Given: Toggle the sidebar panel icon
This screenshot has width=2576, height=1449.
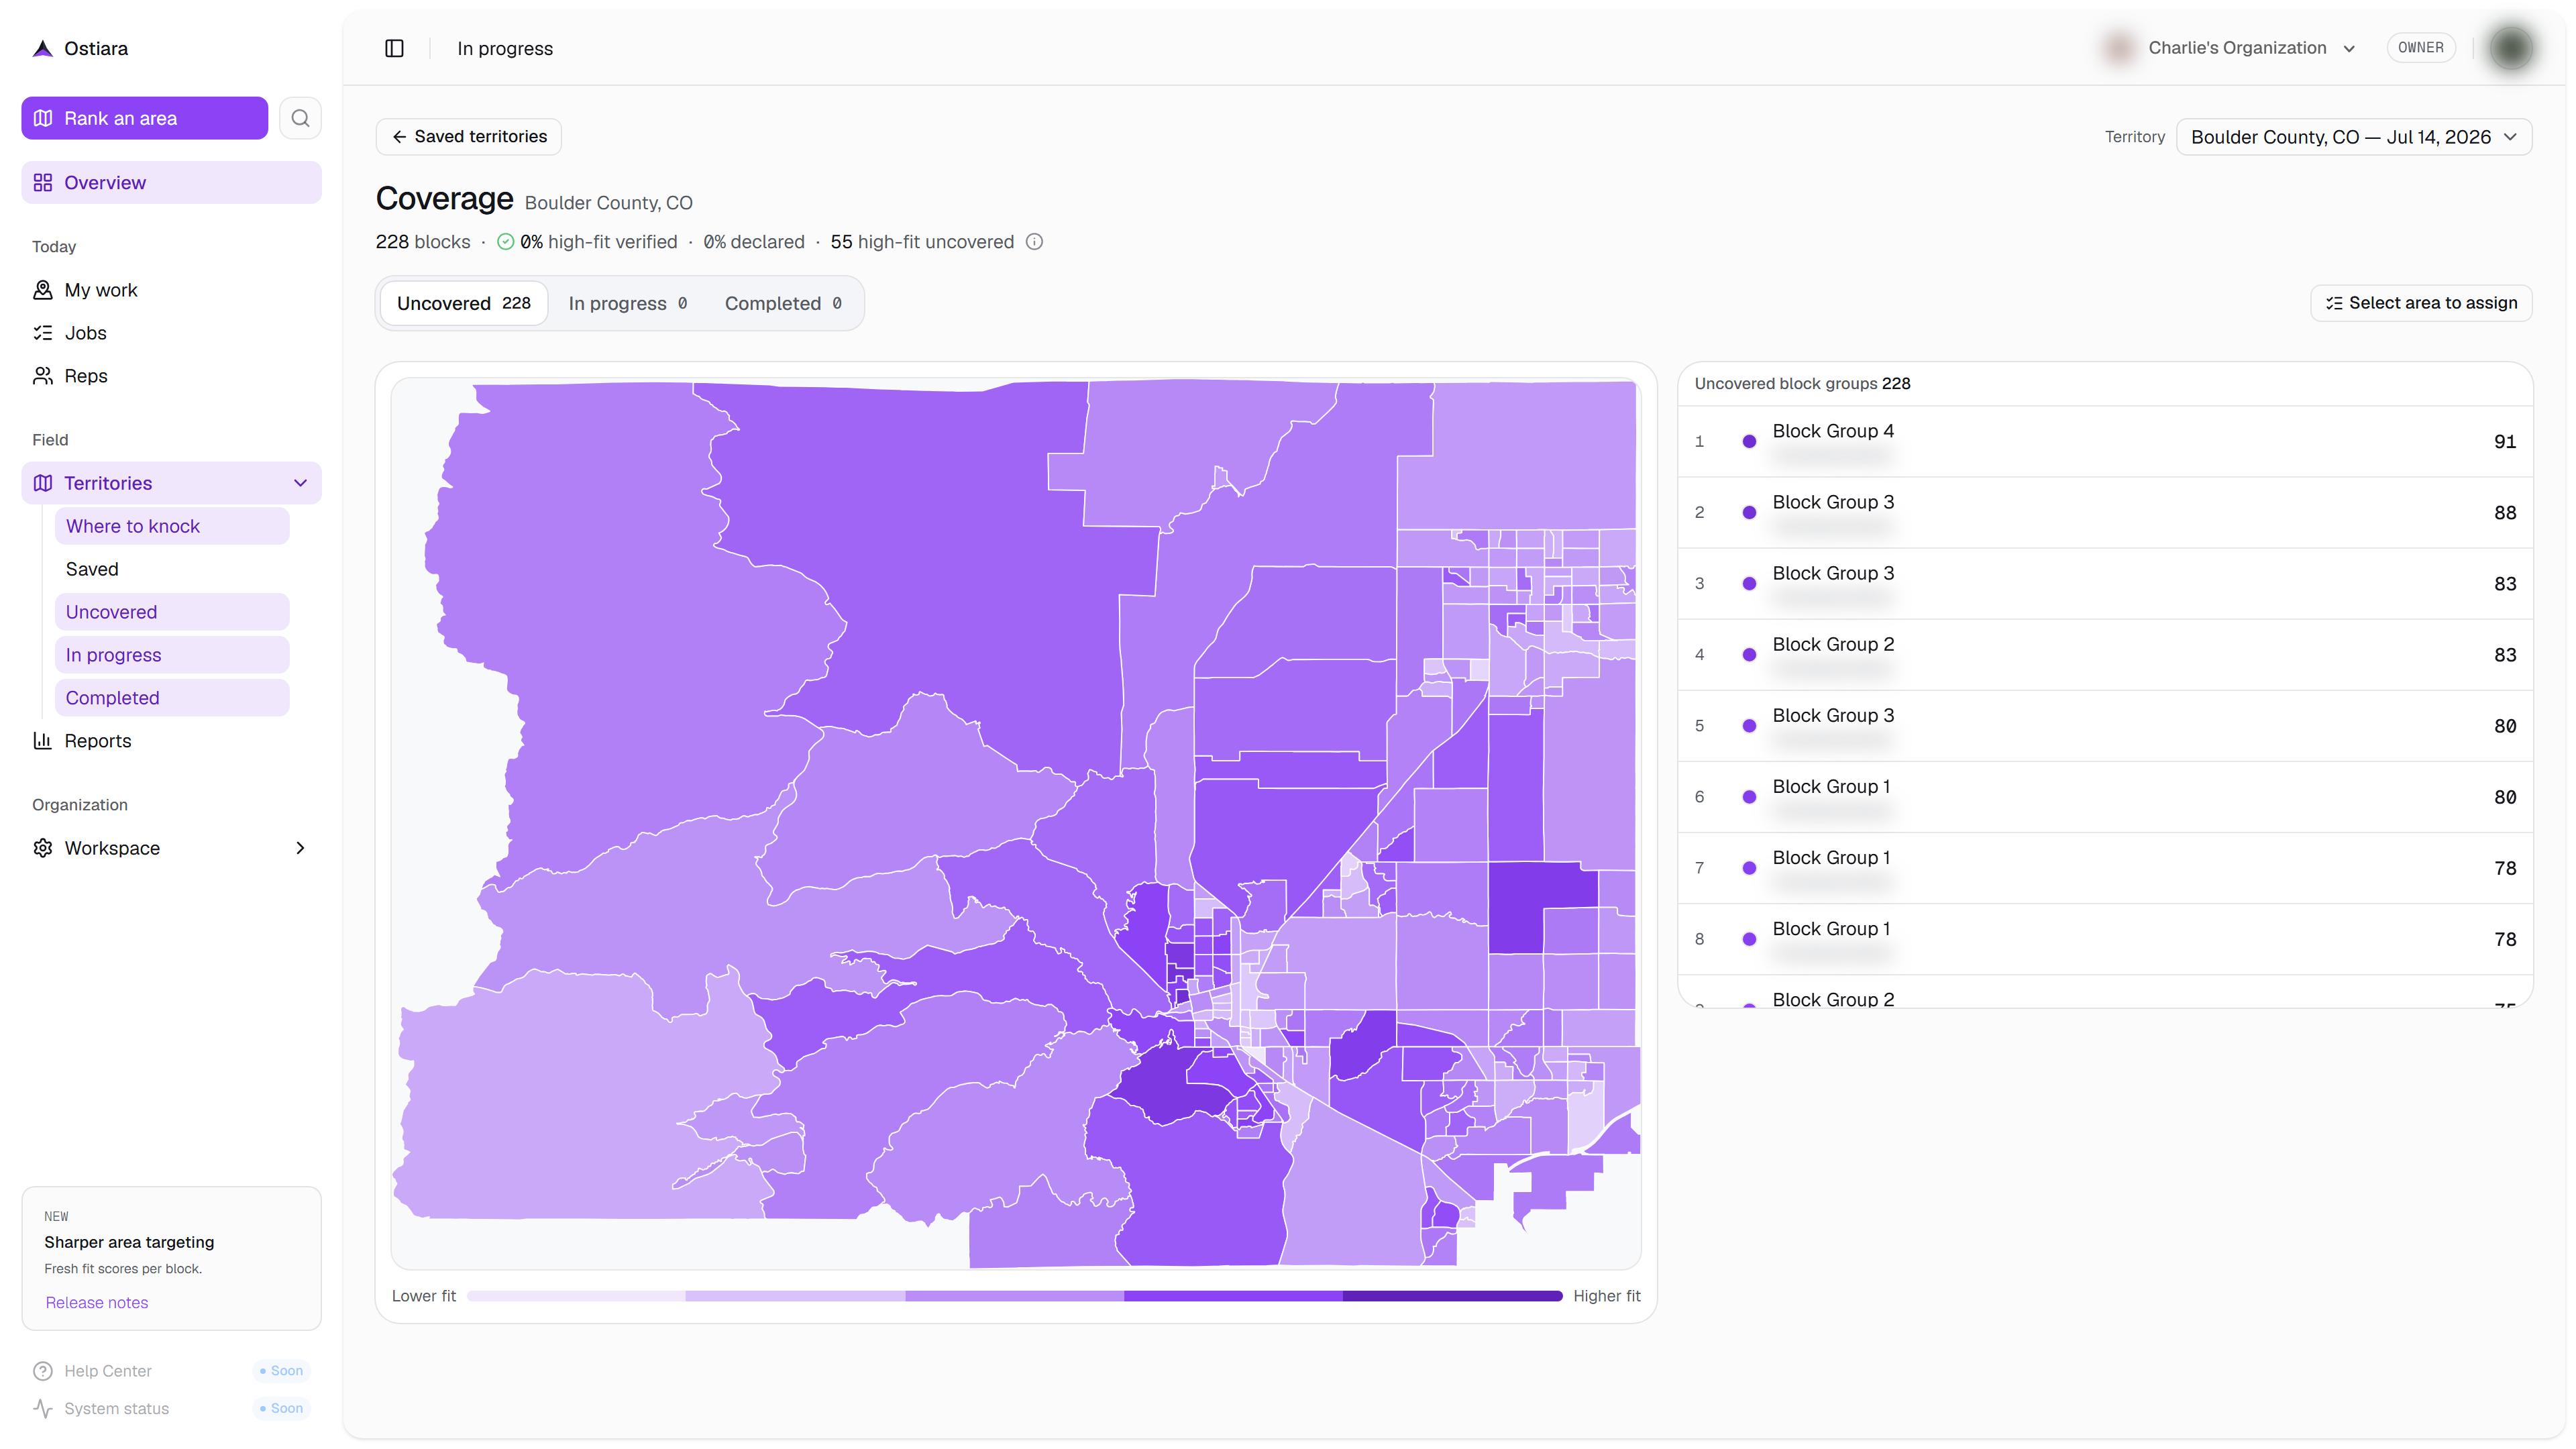Looking at the screenshot, I should click(394, 48).
